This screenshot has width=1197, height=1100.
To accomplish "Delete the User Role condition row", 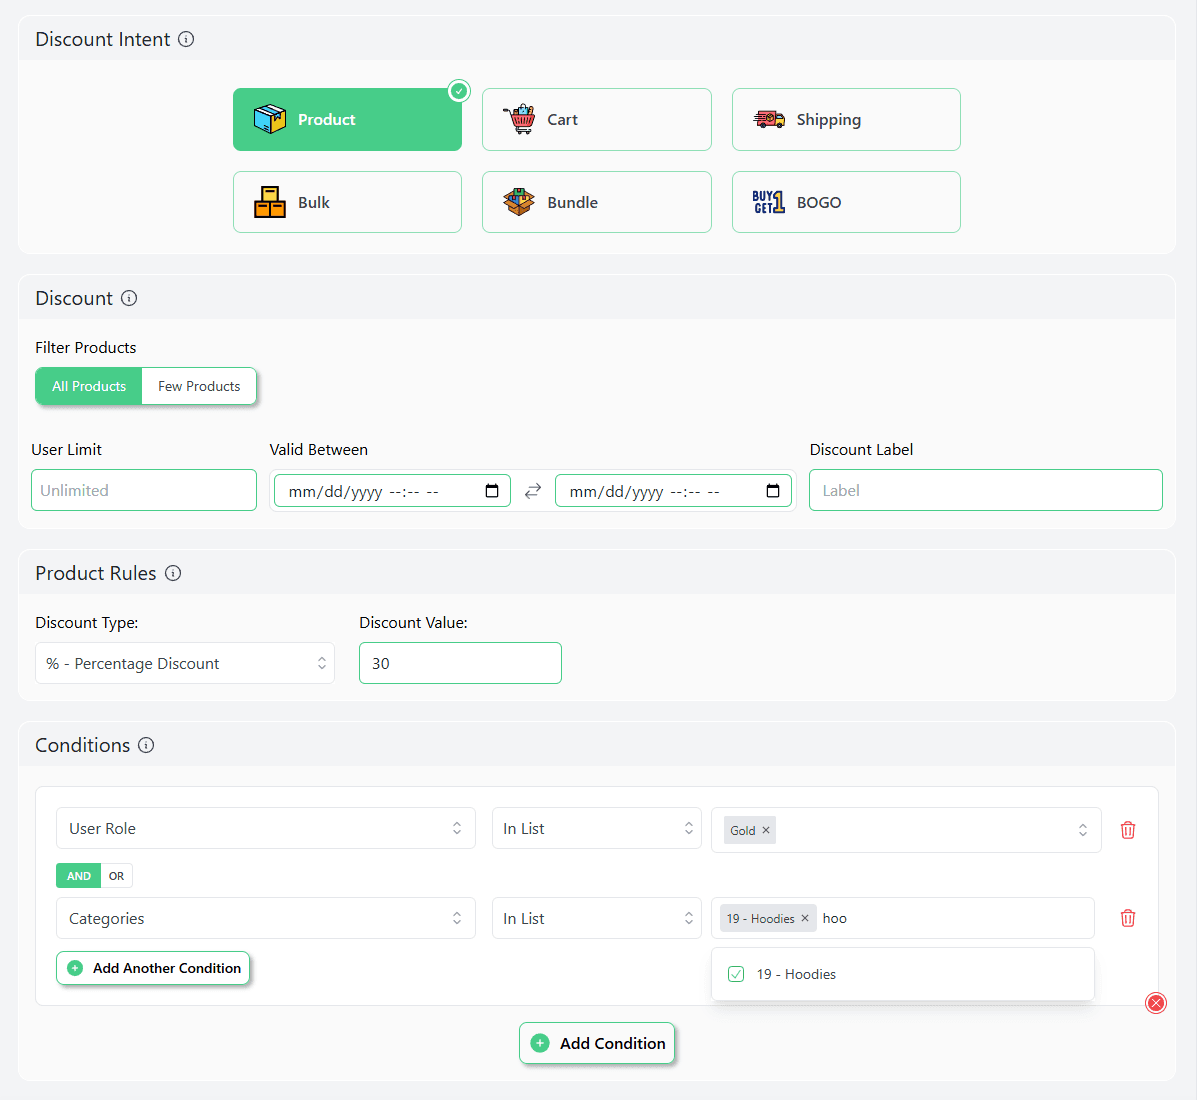I will click(1128, 830).
